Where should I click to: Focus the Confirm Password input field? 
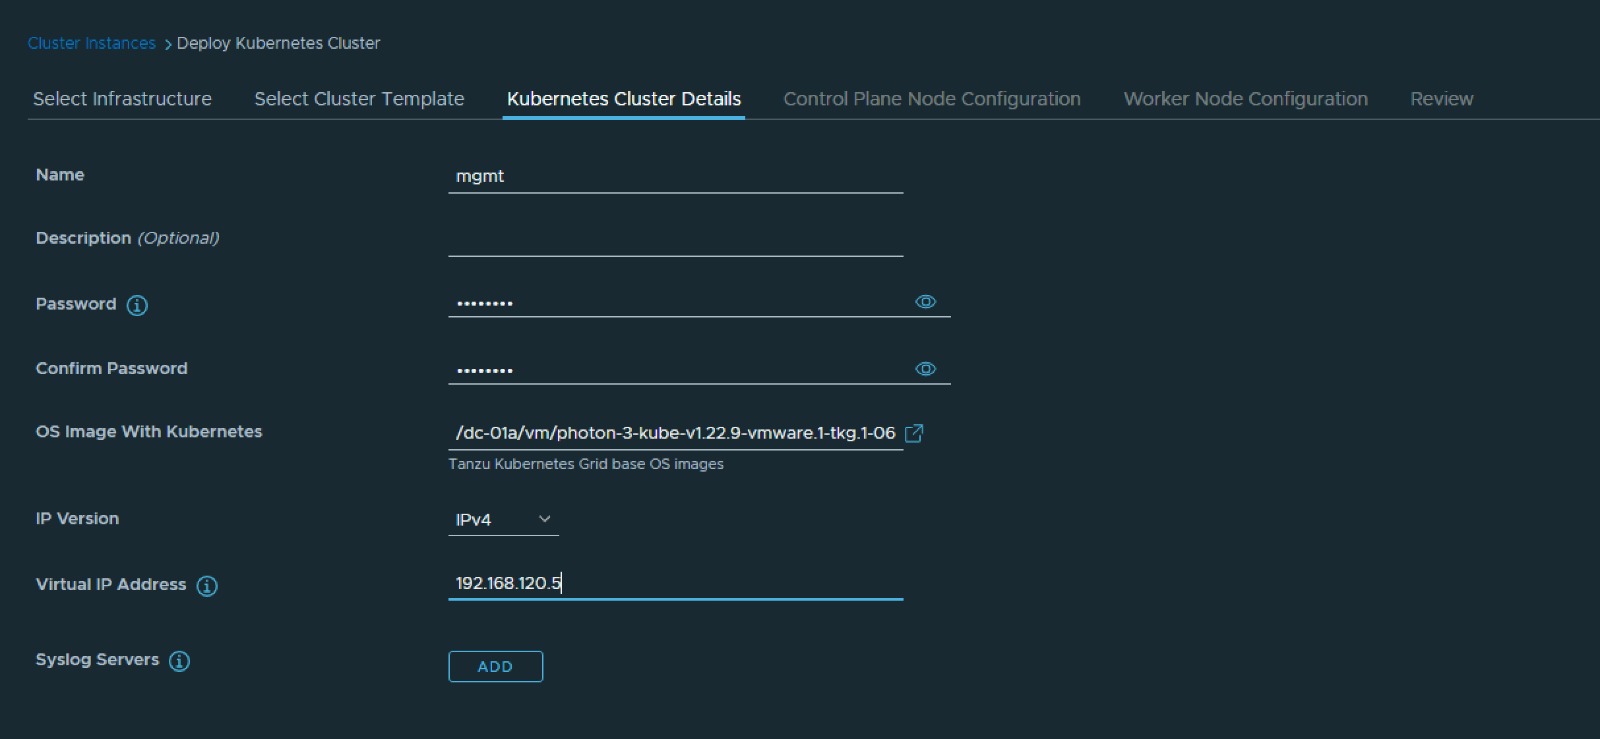coord(679,369)
